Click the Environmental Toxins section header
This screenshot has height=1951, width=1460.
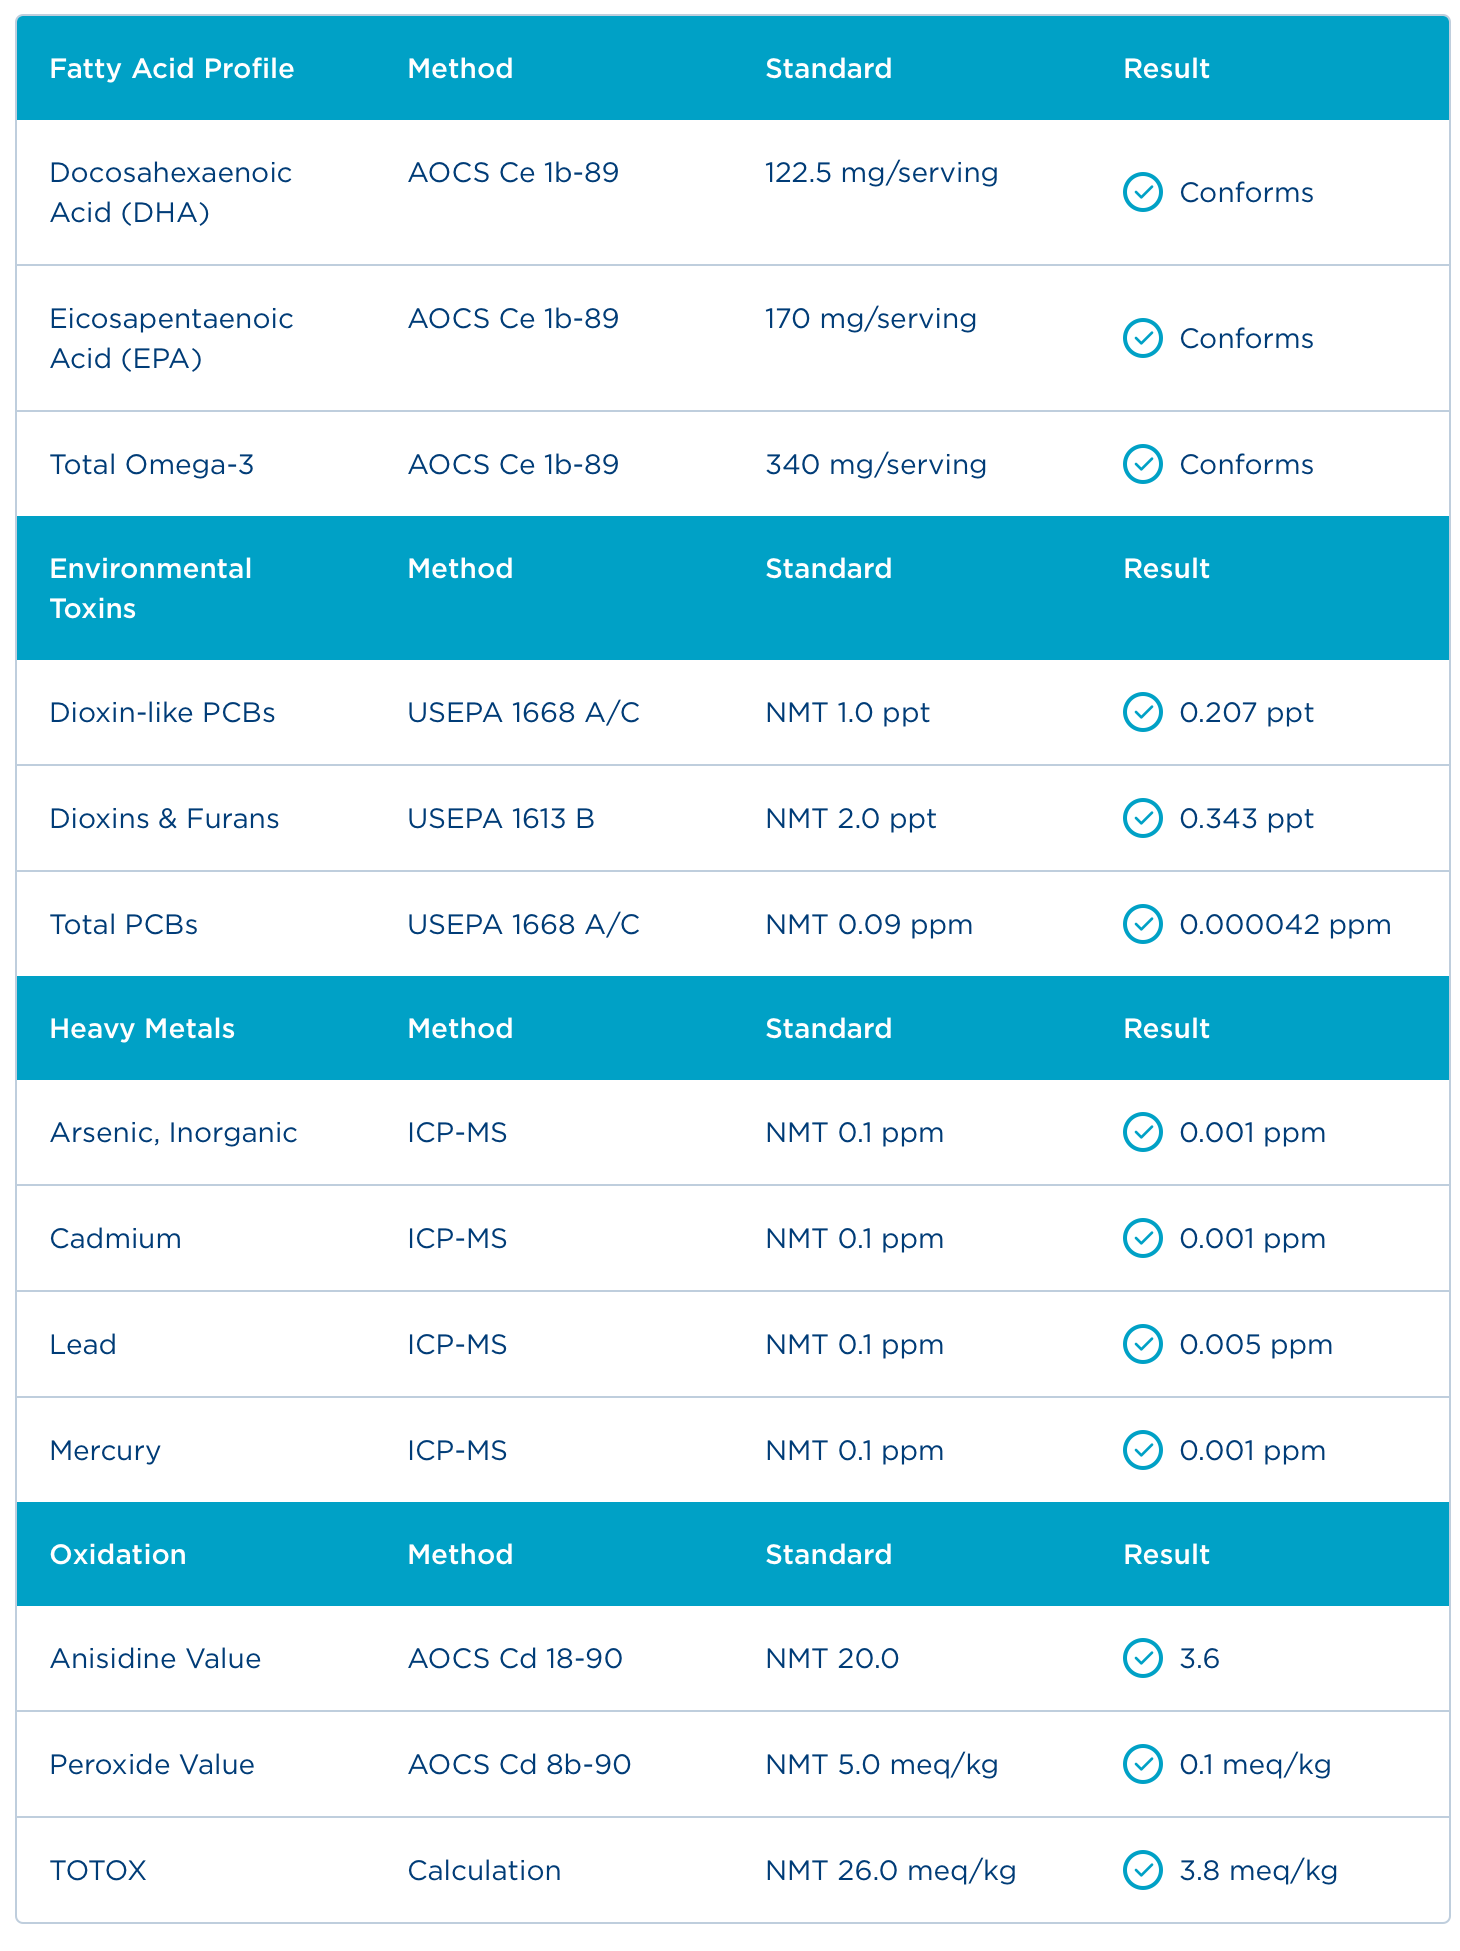tap(150, 589)
